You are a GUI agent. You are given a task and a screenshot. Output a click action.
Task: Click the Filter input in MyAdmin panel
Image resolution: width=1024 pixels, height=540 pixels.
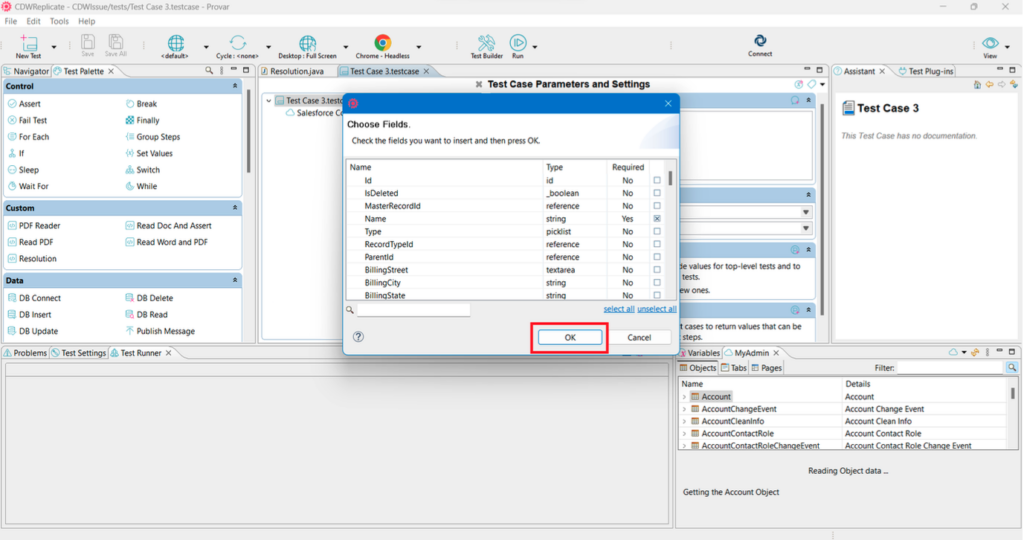click(x=950, y=368)
